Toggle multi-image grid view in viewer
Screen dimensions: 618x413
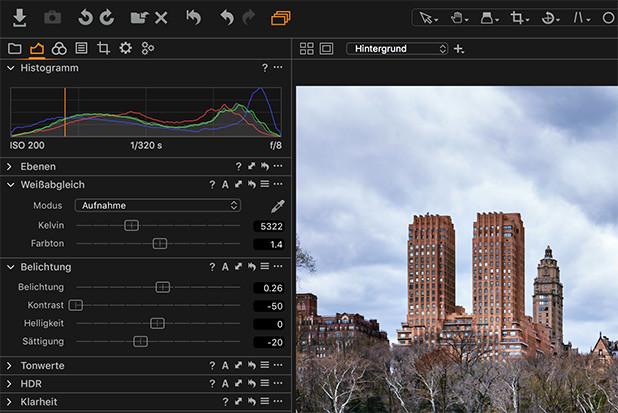(x=307, y=49)
